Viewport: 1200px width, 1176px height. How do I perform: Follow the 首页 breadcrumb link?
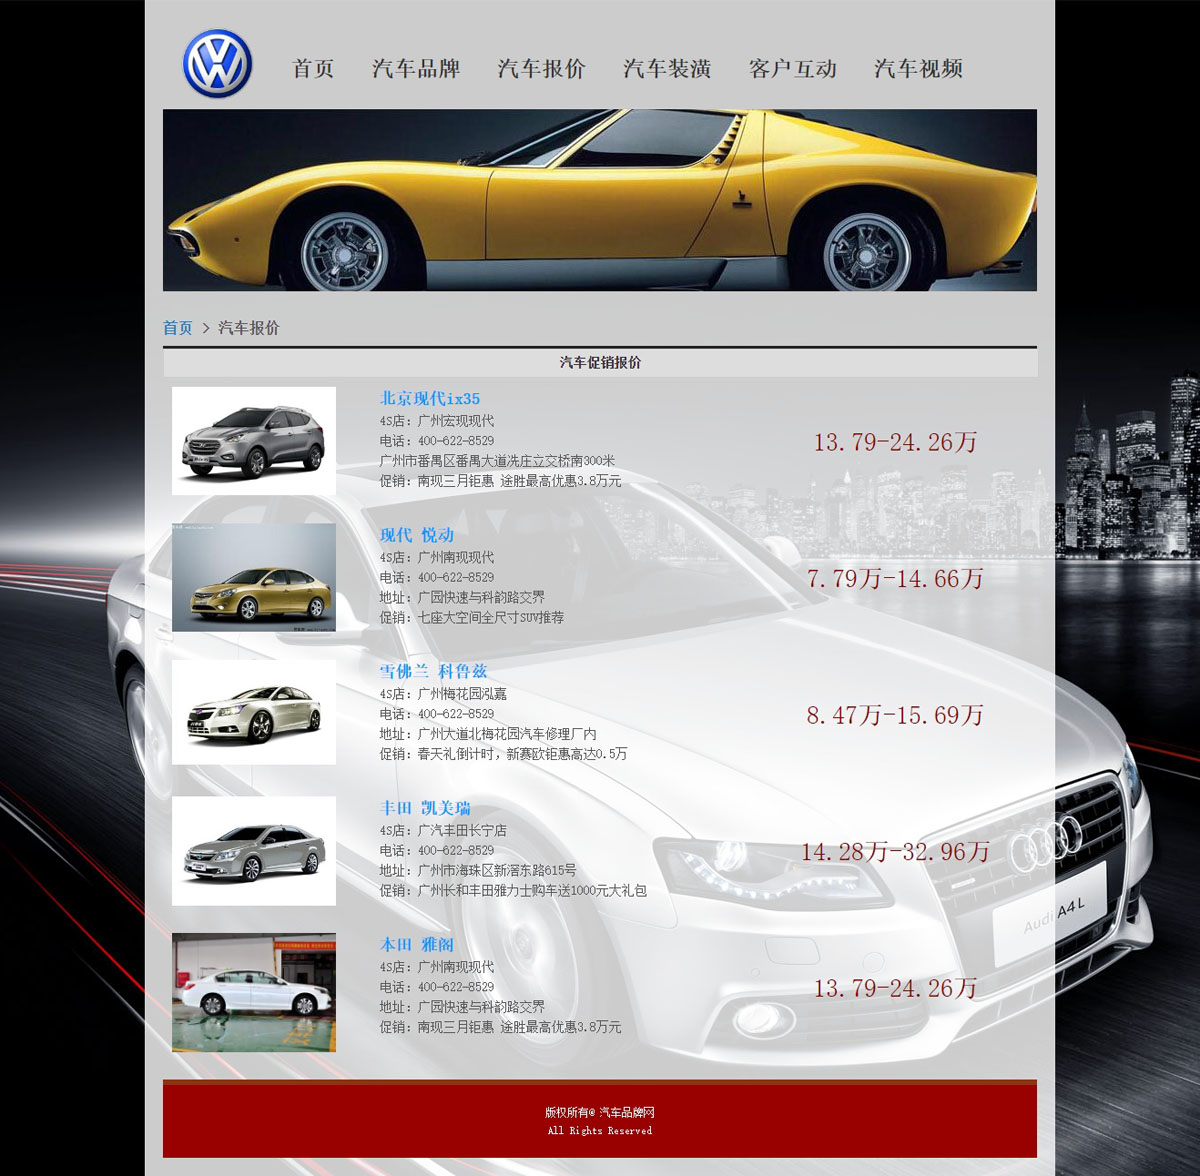pyautogui.click(x=178, y=328)
